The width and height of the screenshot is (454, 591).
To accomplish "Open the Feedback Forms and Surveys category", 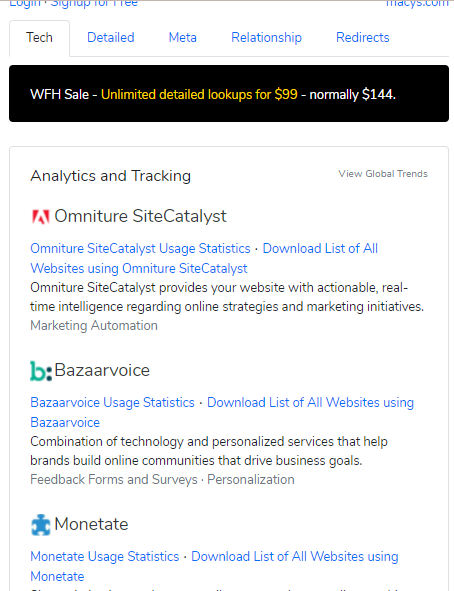I will [x=114, y=479].
